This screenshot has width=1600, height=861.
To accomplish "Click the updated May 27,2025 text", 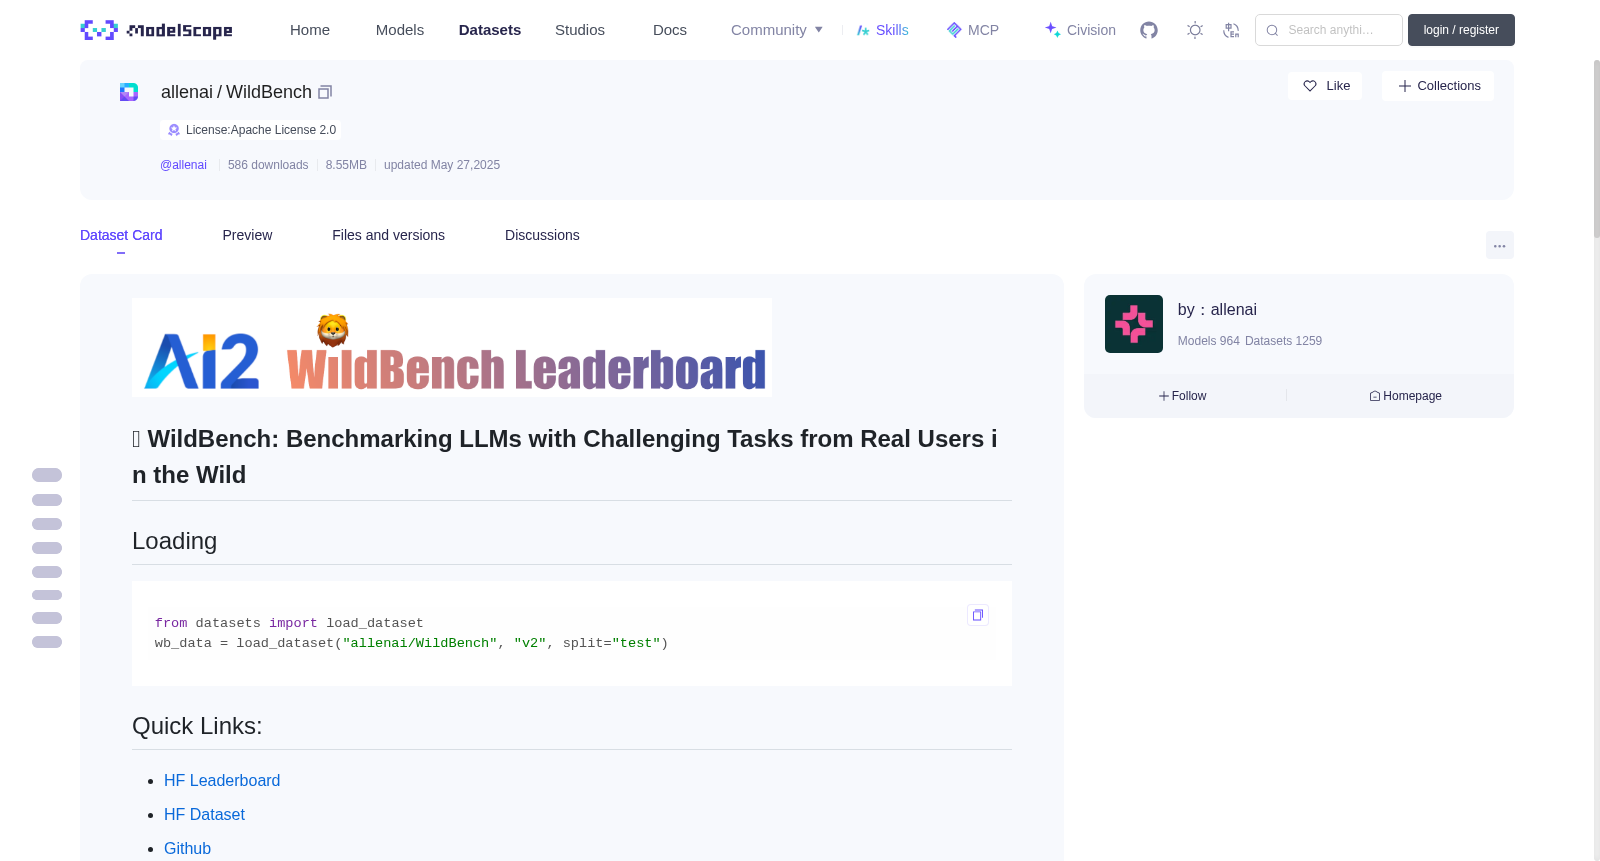I will [x=442, y=165].
